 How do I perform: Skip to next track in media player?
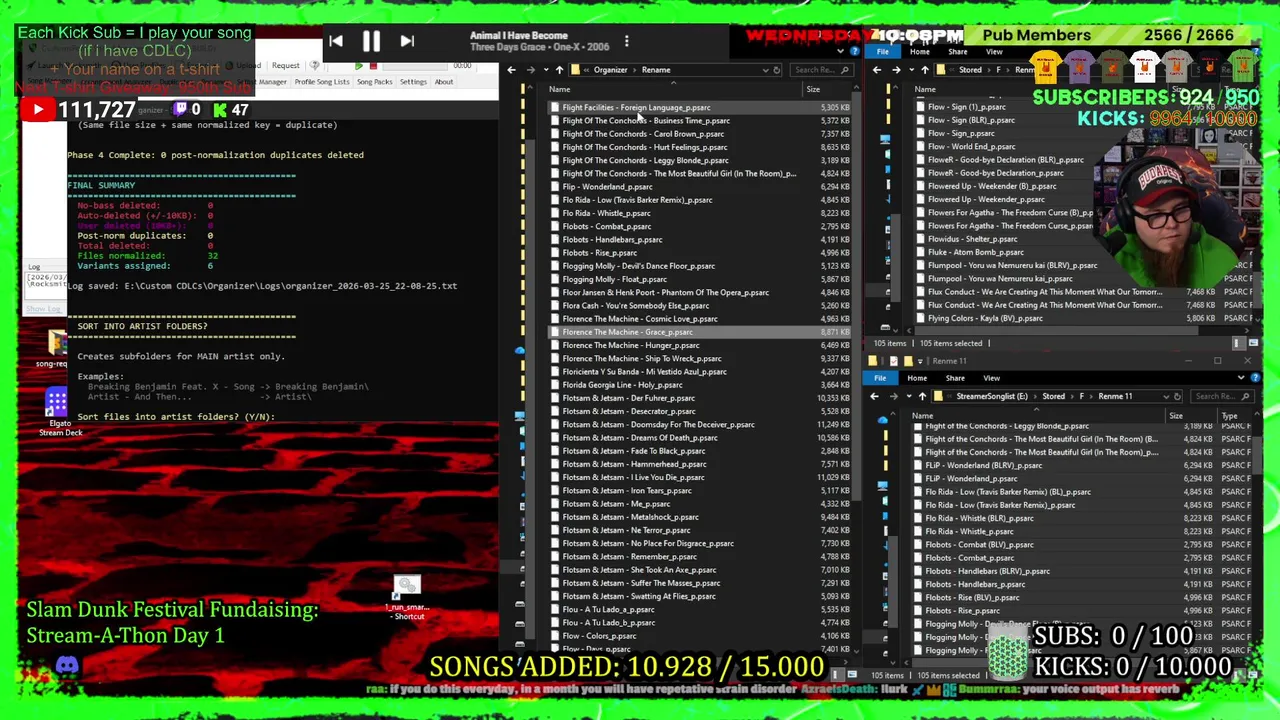[x=407, y=41]
